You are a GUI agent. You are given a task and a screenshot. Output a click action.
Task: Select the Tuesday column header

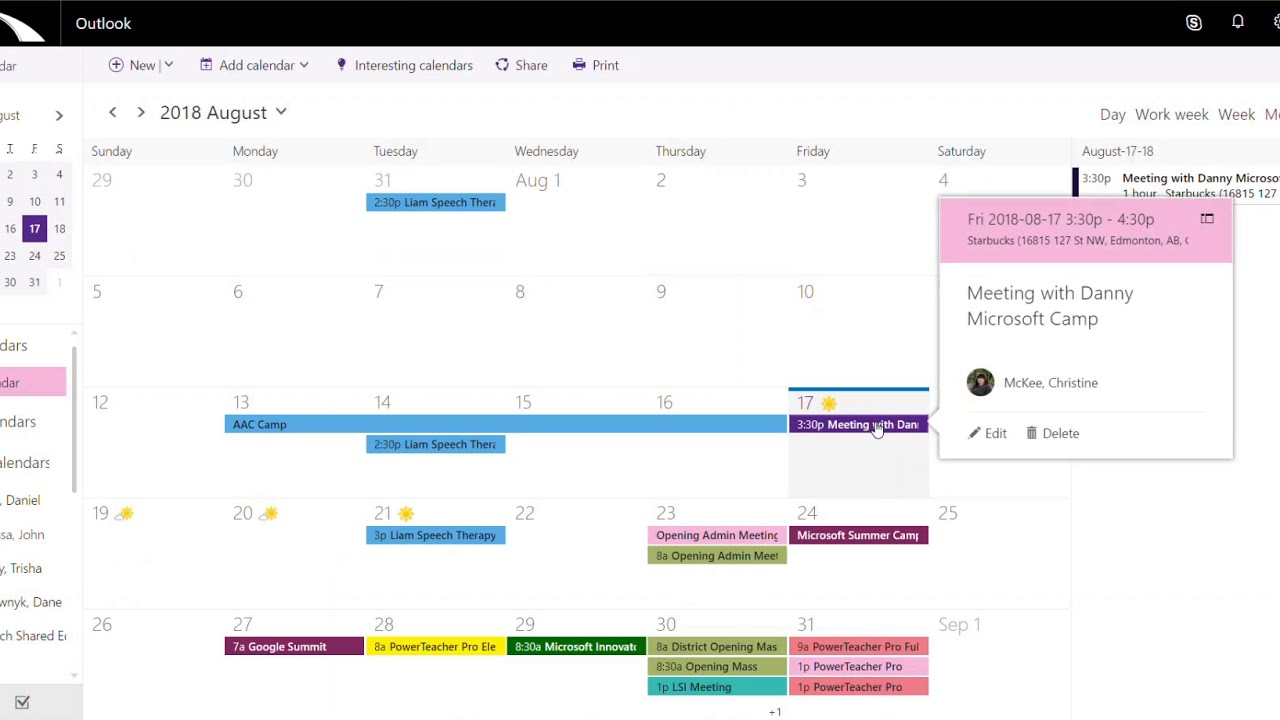(395, 151)
